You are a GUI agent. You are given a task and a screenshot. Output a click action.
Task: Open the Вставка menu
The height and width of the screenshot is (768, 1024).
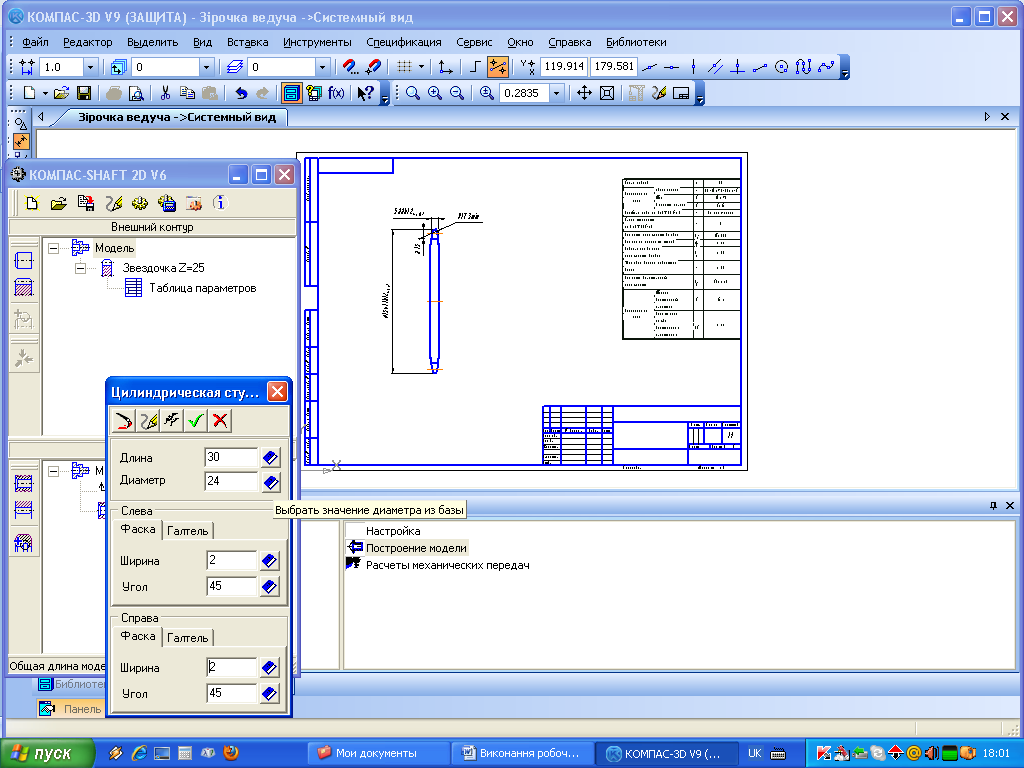tap(248, 42)
